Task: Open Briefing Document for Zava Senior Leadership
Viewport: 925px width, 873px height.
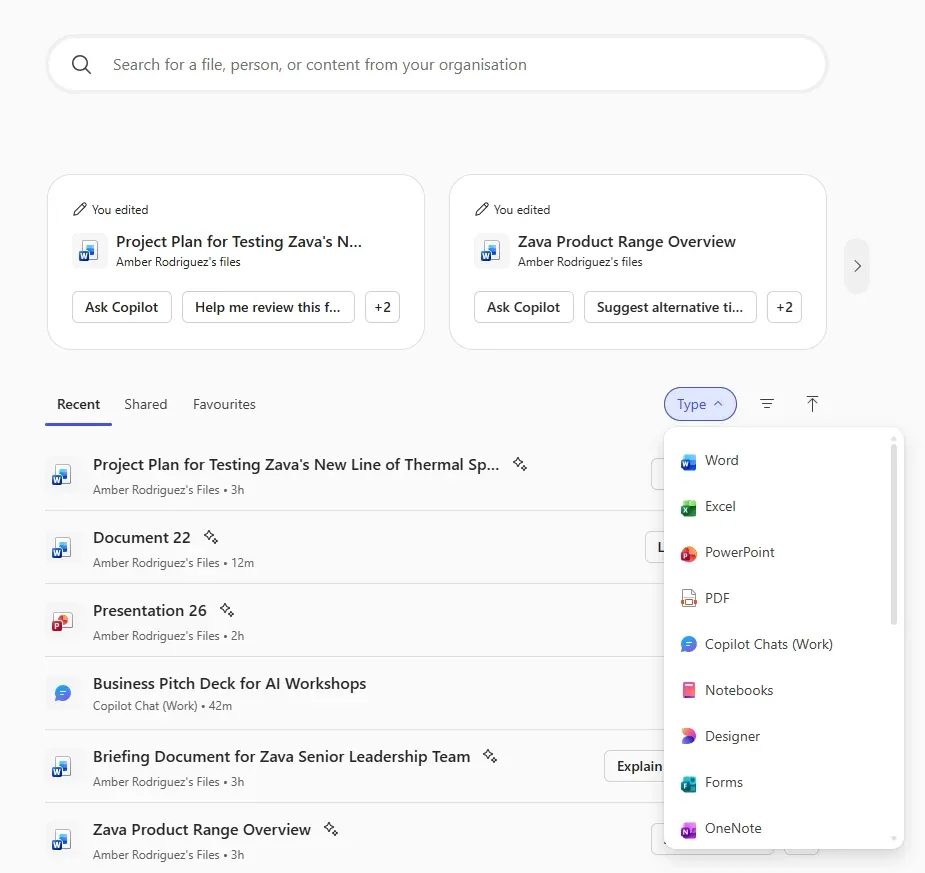Action: point(281,757)
